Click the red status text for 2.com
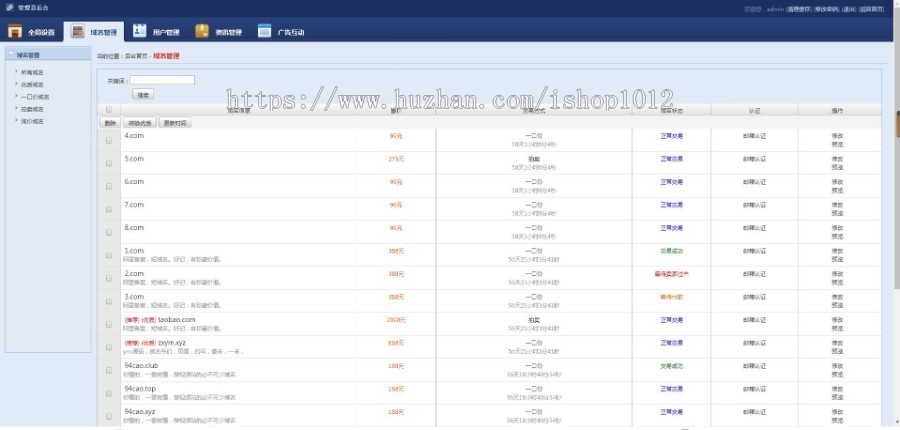 pos(671,274)
